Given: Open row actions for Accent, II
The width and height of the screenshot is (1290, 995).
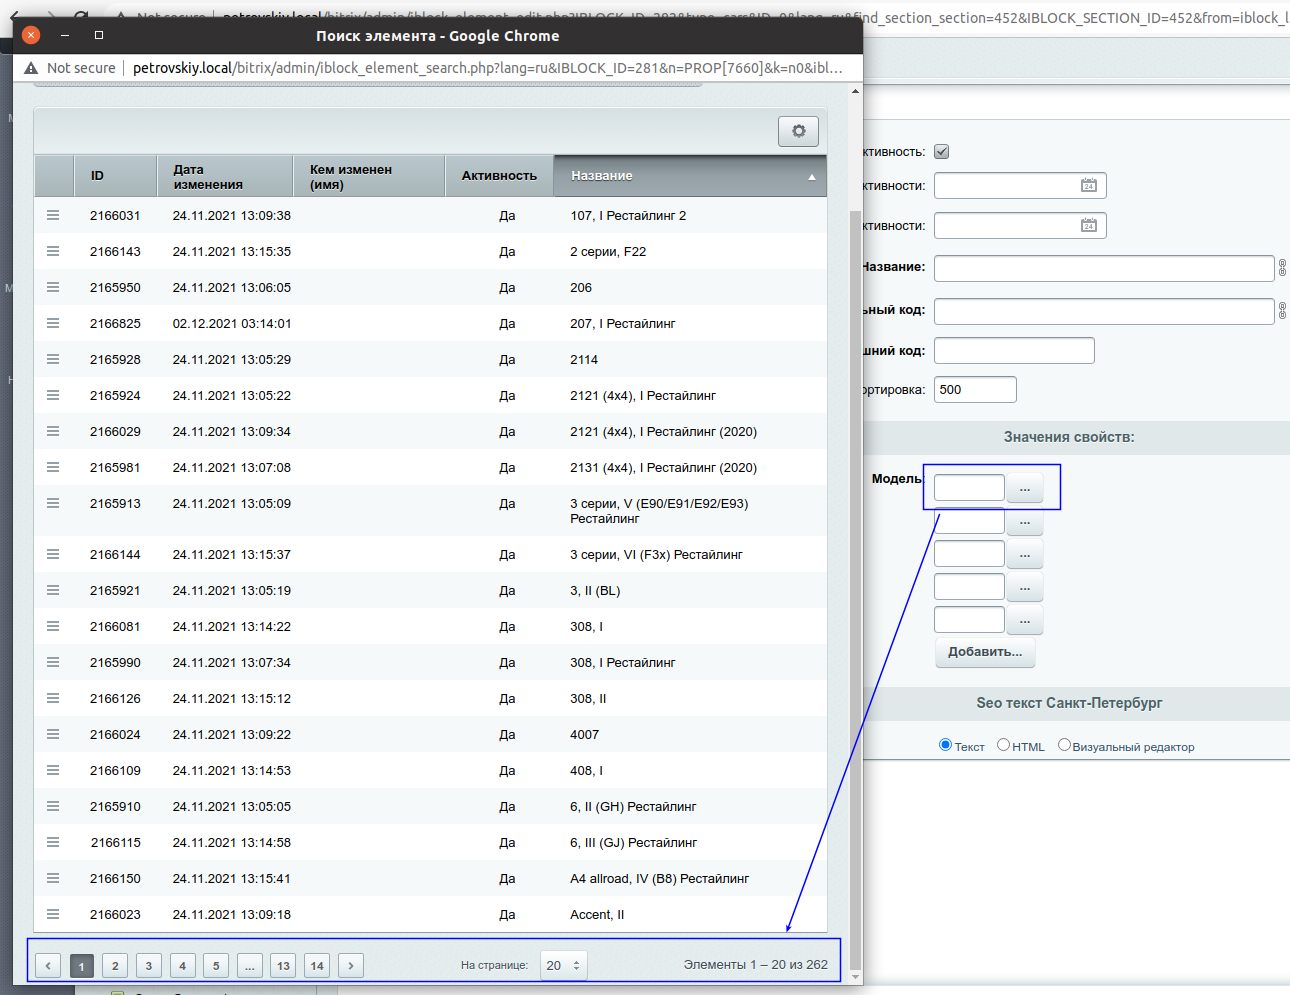Looking at the screenshot, I should 53,914.
